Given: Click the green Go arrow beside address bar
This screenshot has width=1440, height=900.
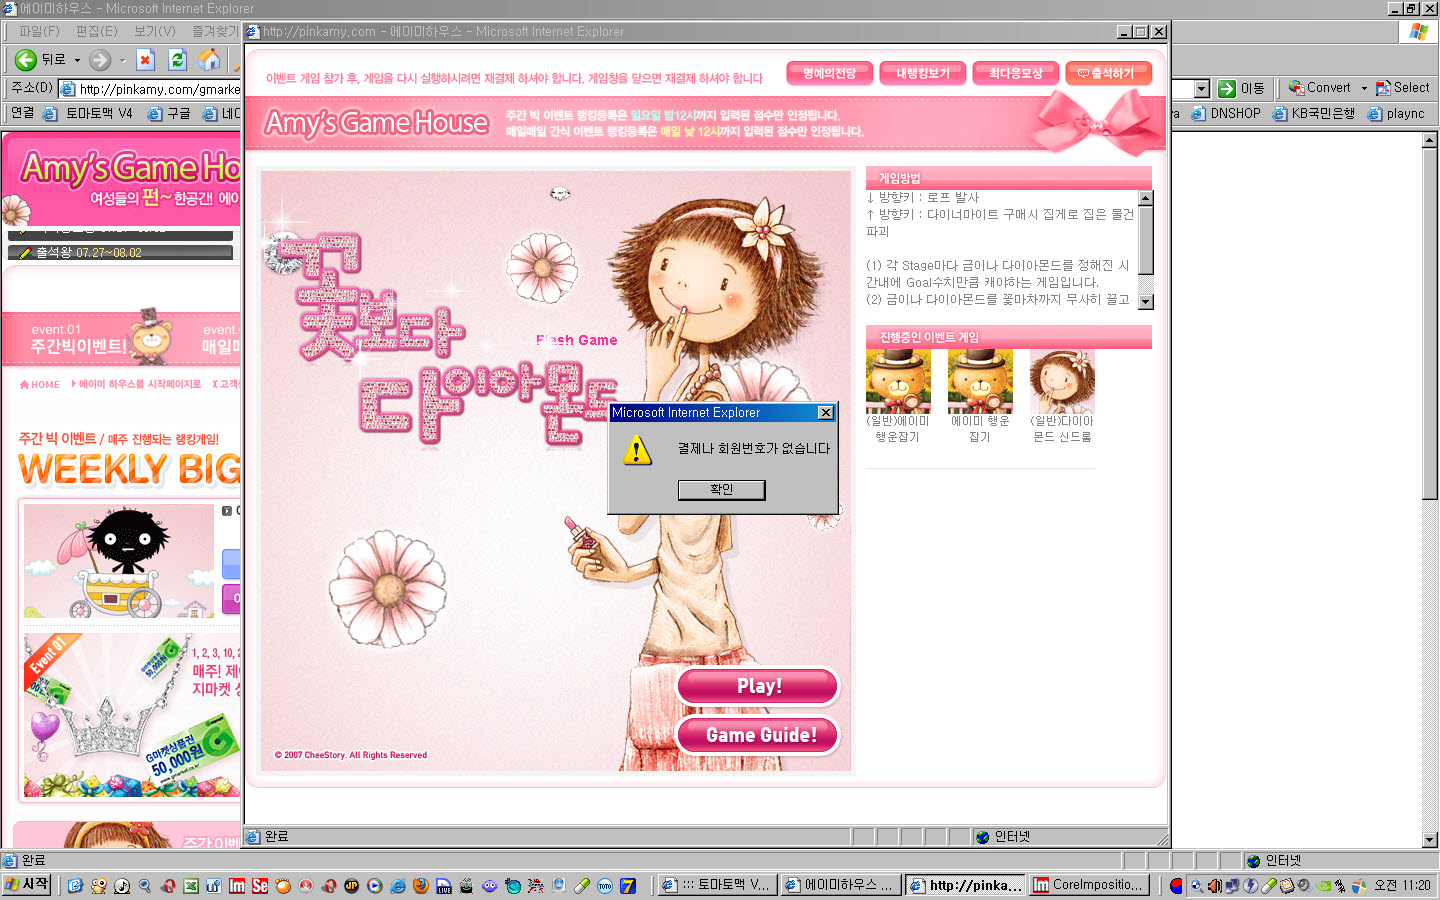Looking at the screenshot, I should 1227,88.
